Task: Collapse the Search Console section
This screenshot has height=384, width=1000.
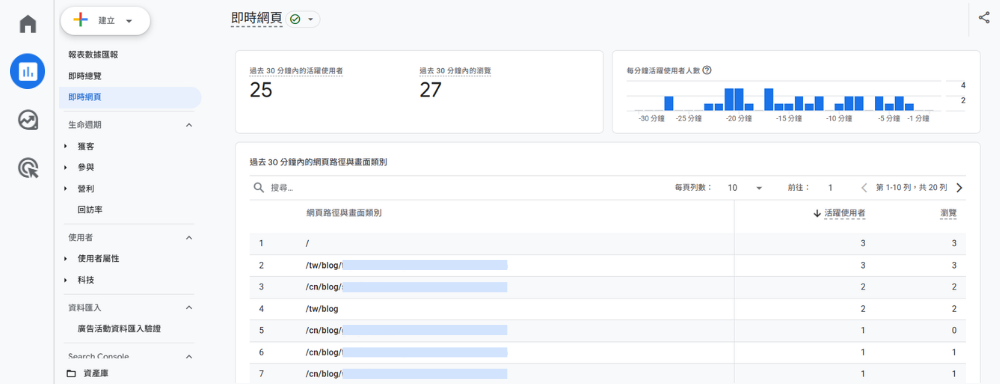Action: pyautogui.click(x=189, y=357)
